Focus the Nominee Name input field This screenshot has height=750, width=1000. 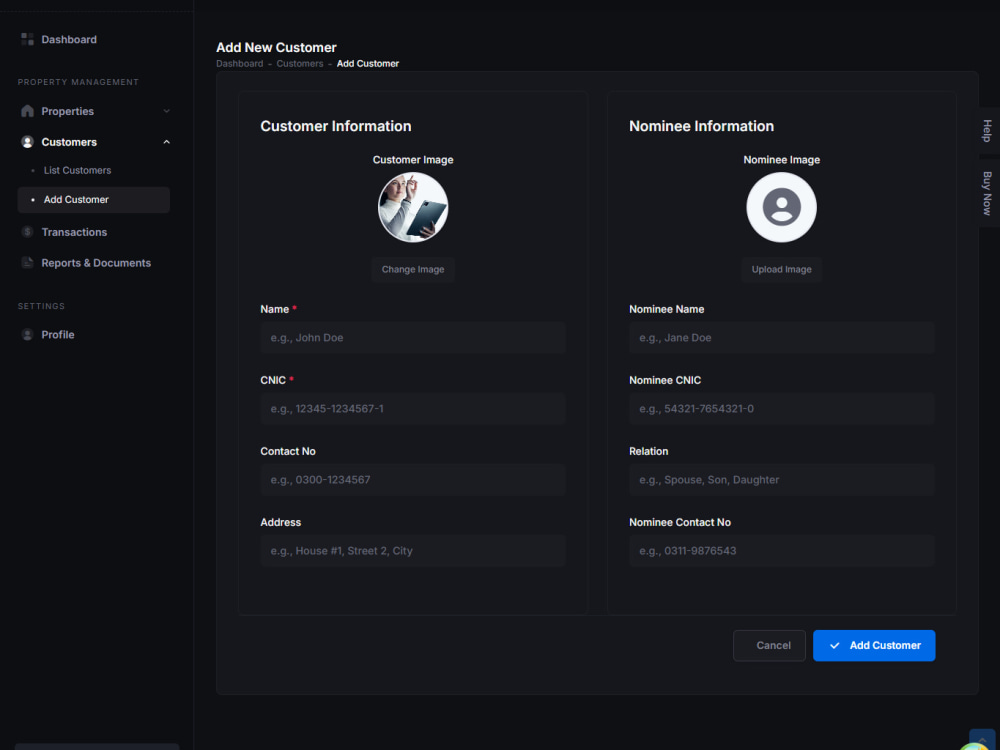pyautogui.click(x=782, y=337)
